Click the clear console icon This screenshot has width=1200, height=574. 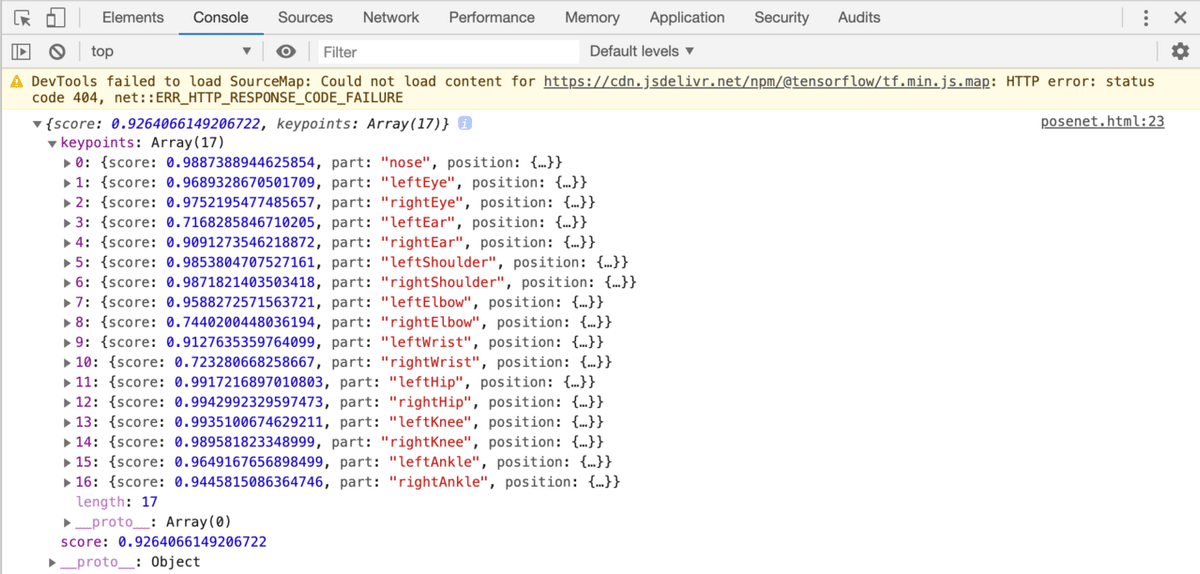57,51
